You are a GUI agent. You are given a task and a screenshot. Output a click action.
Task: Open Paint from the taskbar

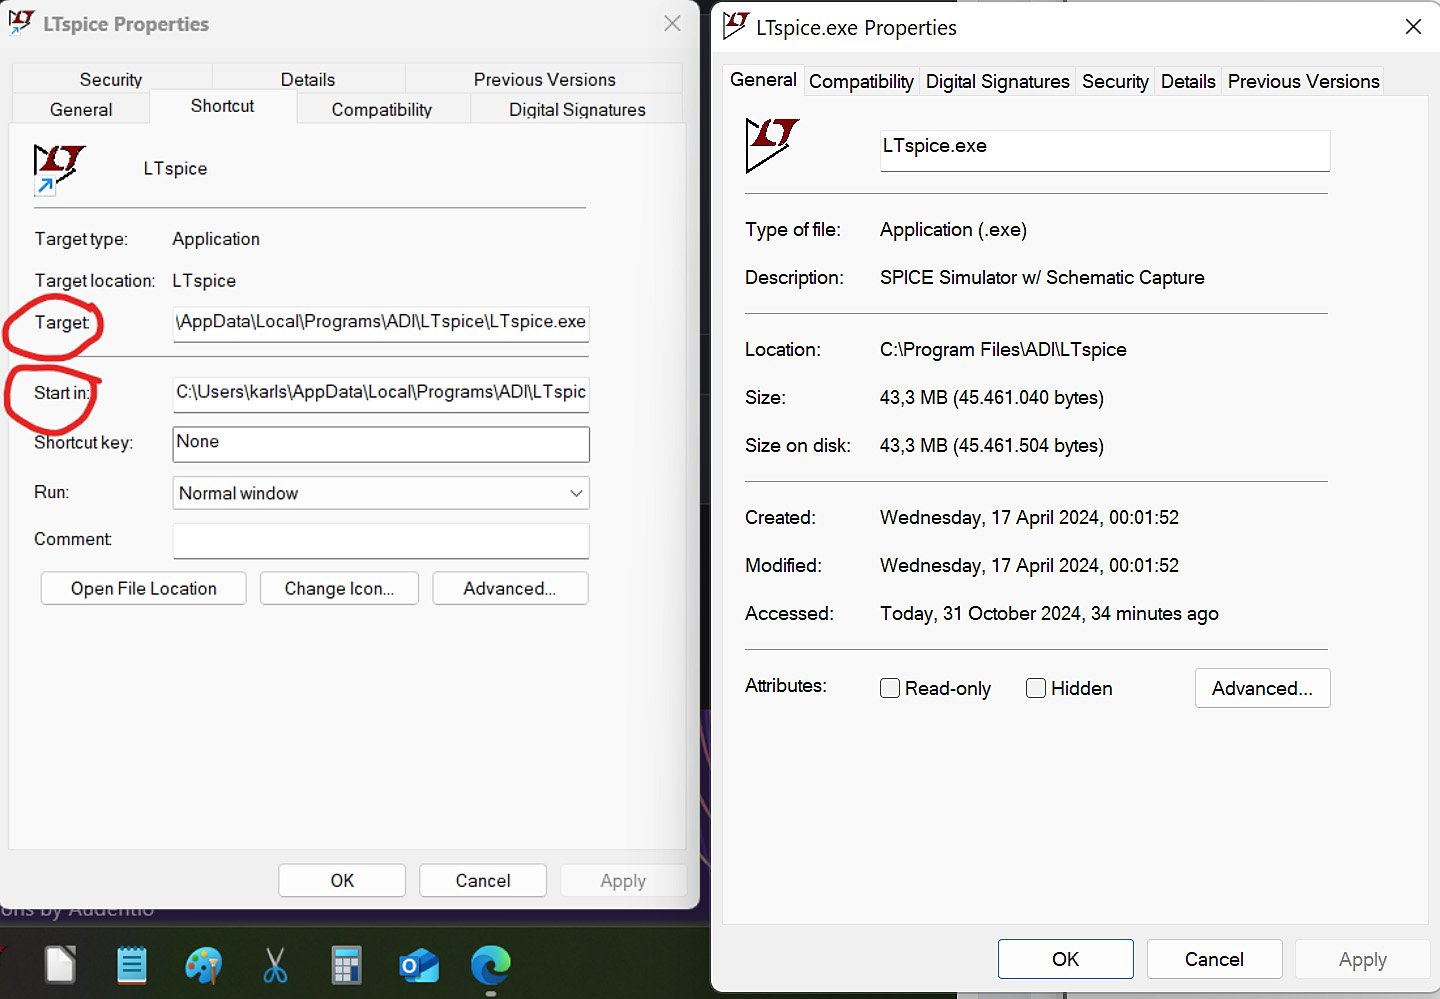(x=203, y=965)
